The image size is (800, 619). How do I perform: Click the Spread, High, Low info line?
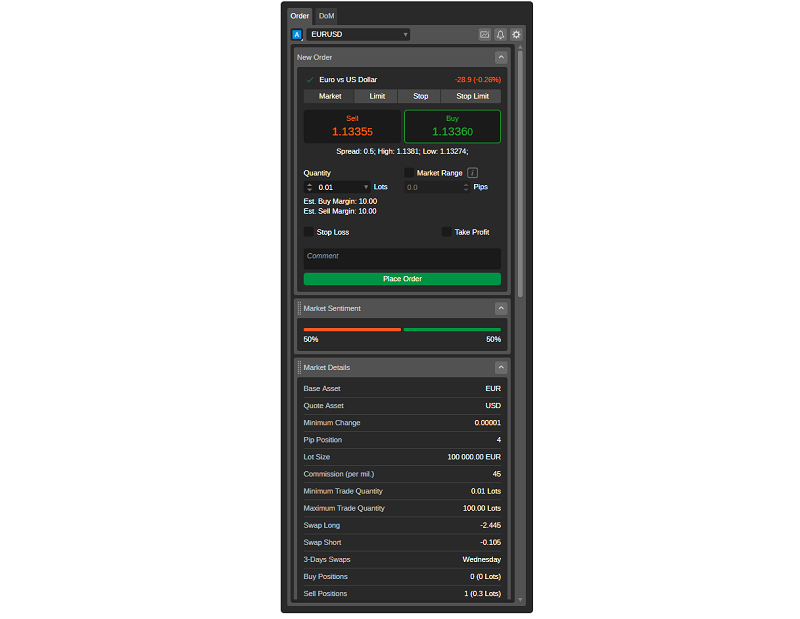(402, 152)
